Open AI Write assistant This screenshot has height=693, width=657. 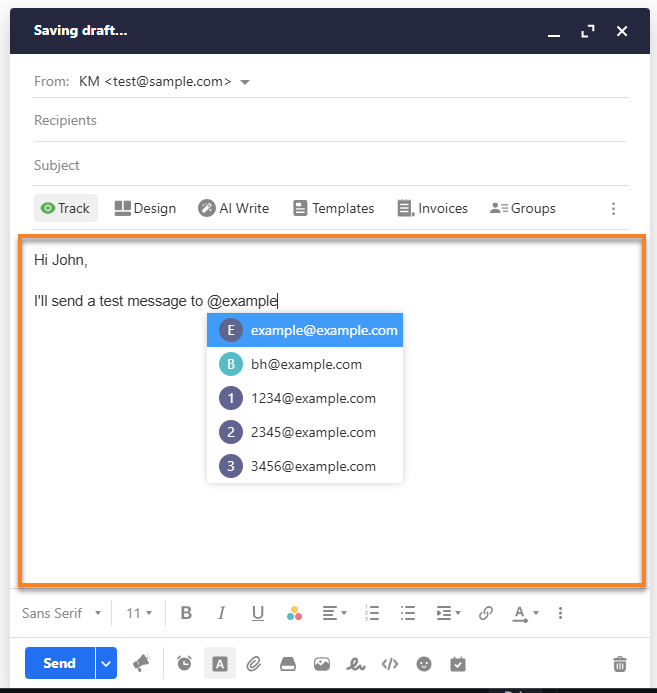point(233,208)
